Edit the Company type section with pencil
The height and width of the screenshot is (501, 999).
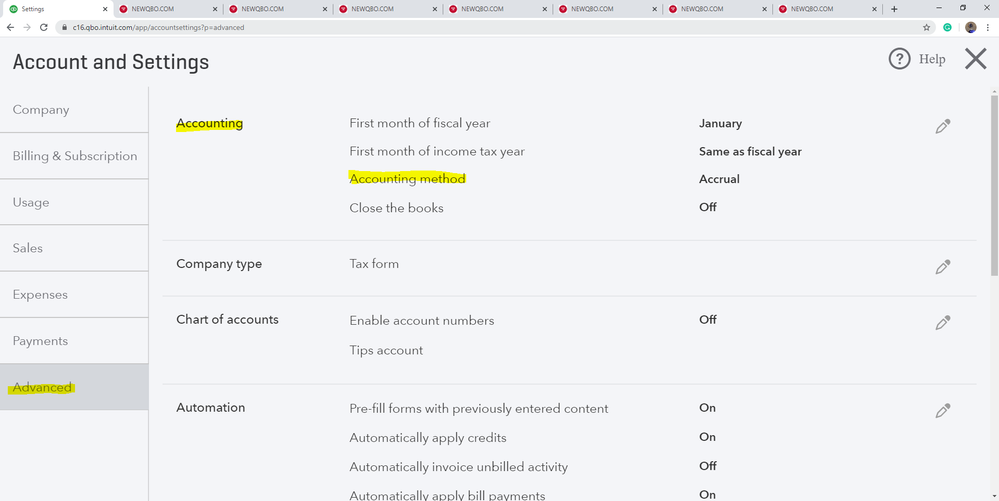942,267
